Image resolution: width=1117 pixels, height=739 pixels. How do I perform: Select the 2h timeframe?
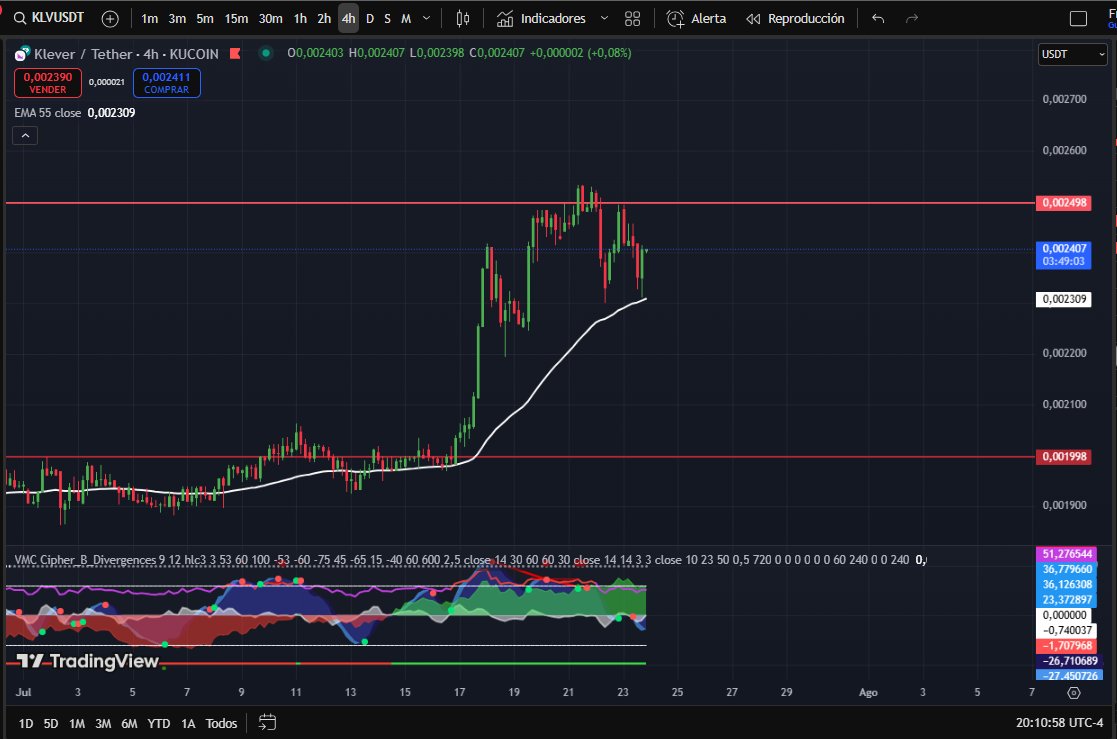click(324, 19)
